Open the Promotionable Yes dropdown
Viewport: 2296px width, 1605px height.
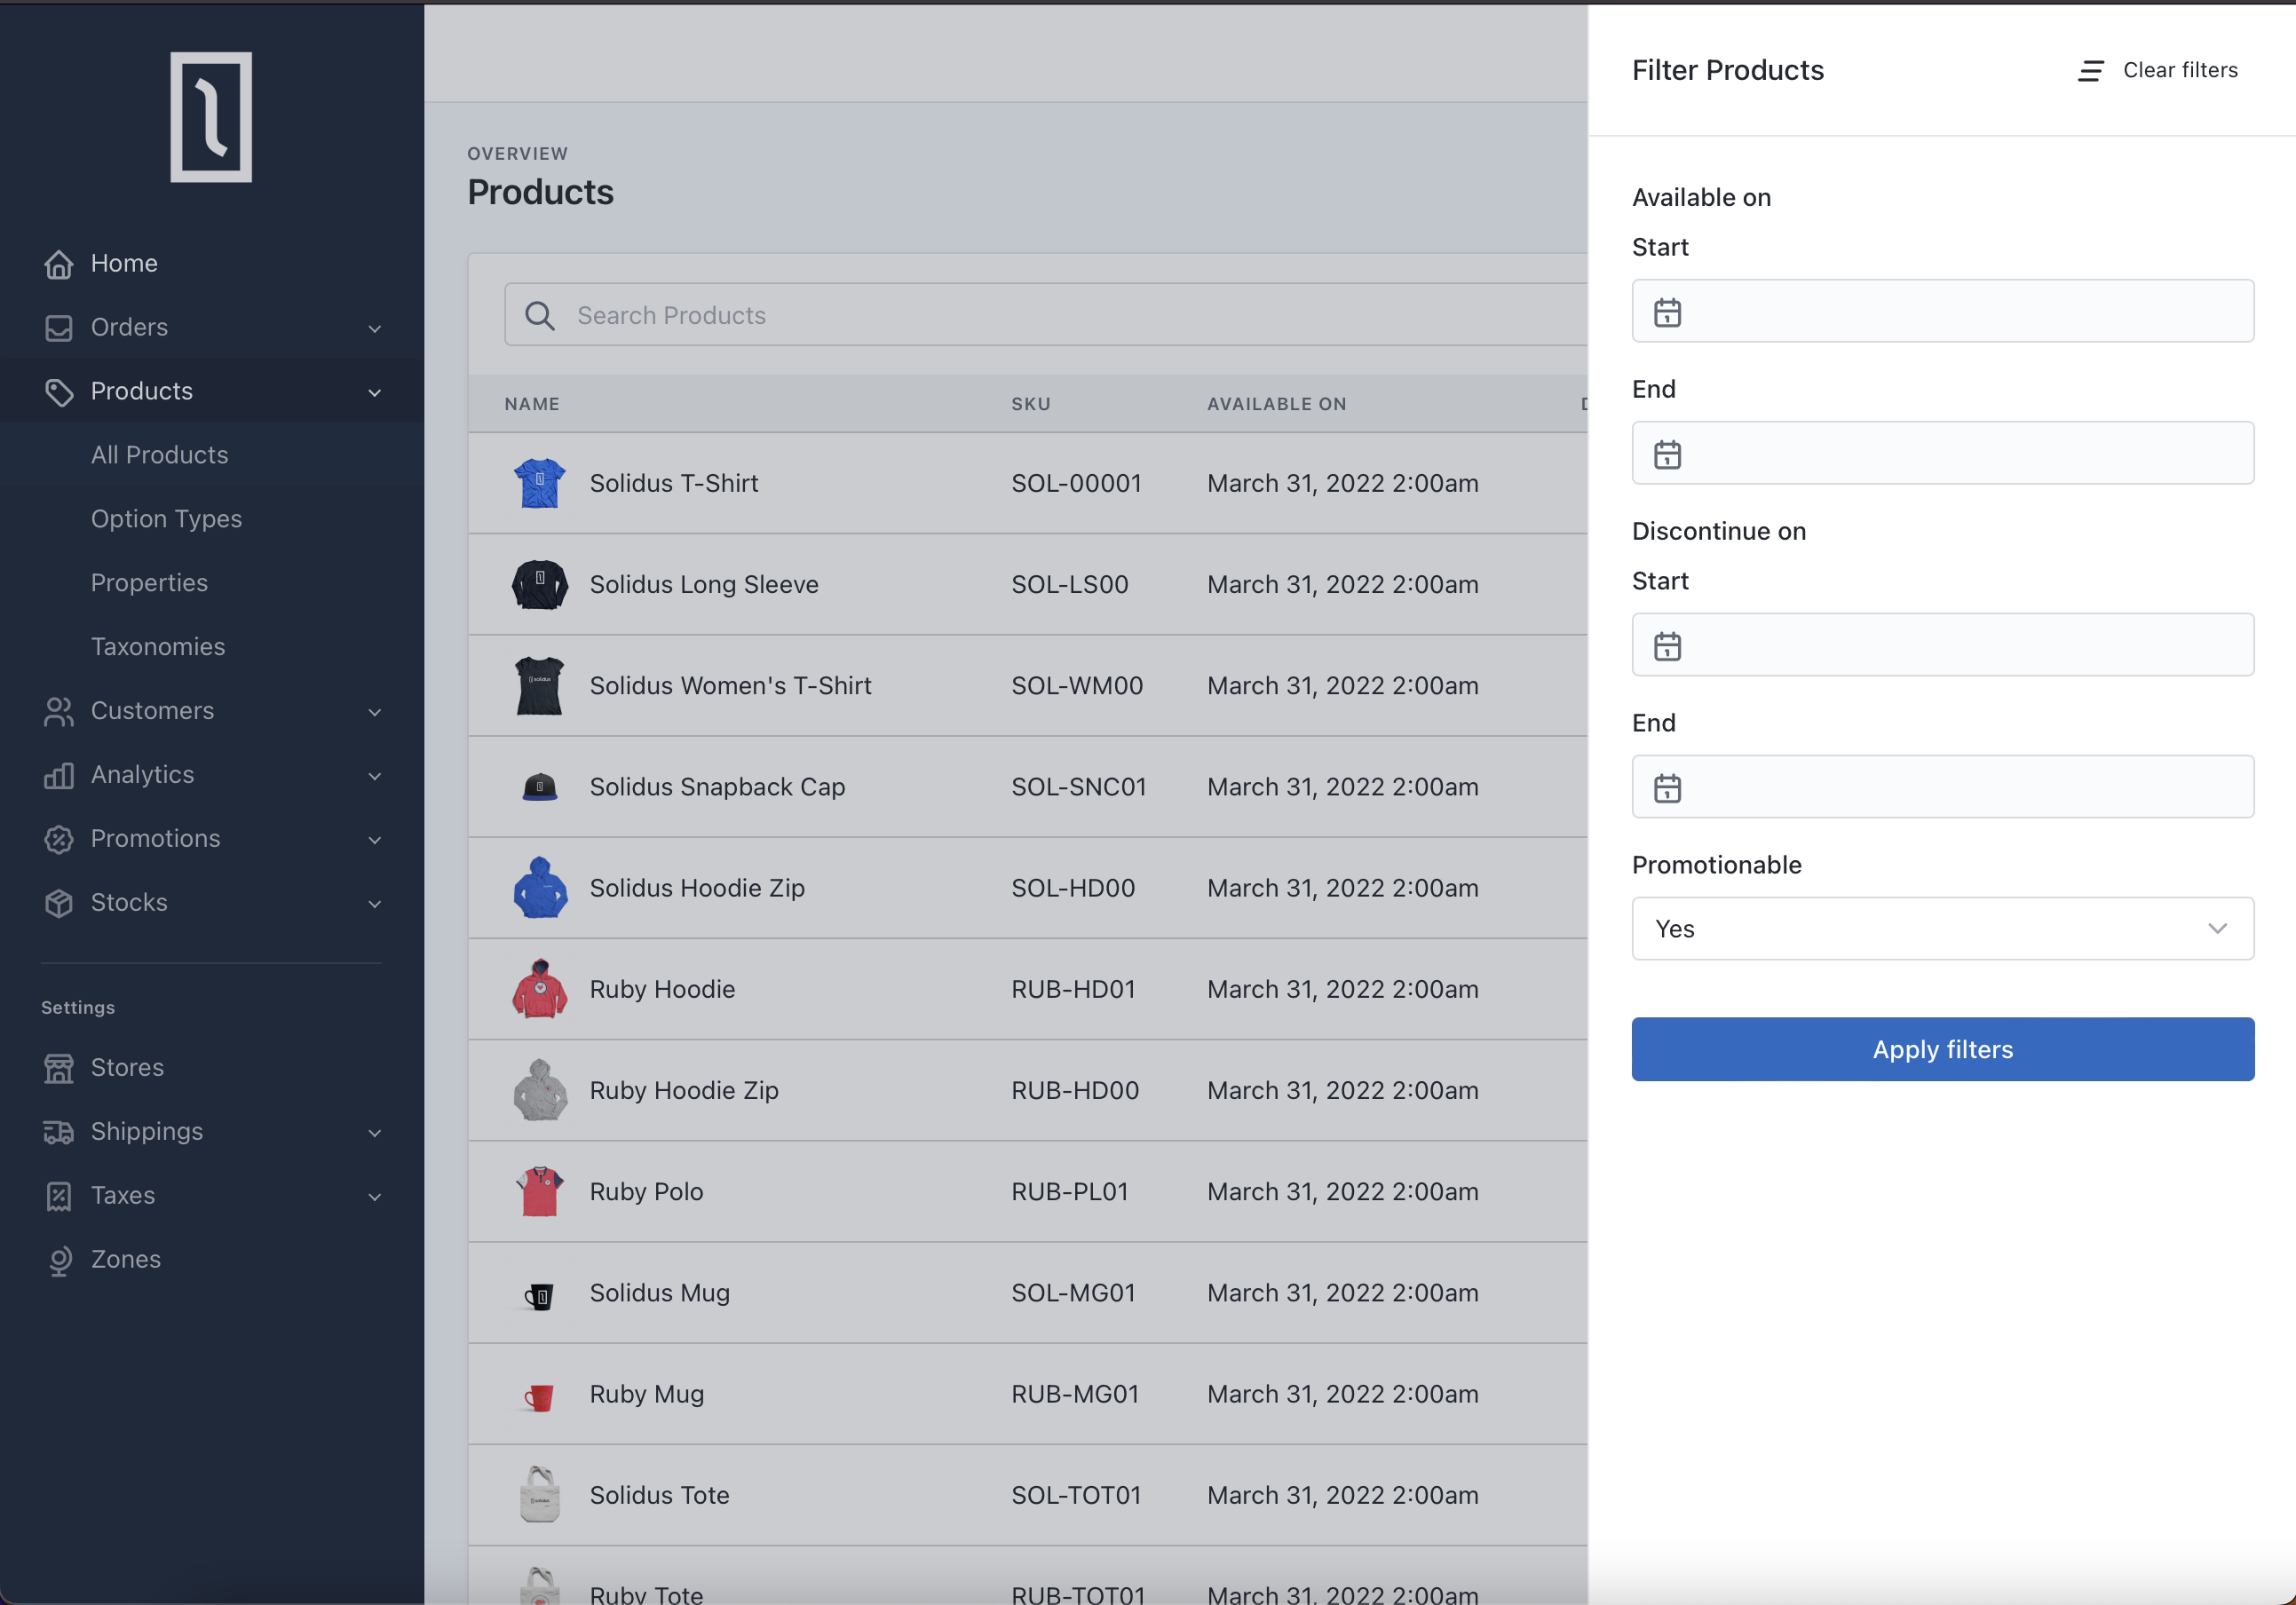tap(1942, 929)
